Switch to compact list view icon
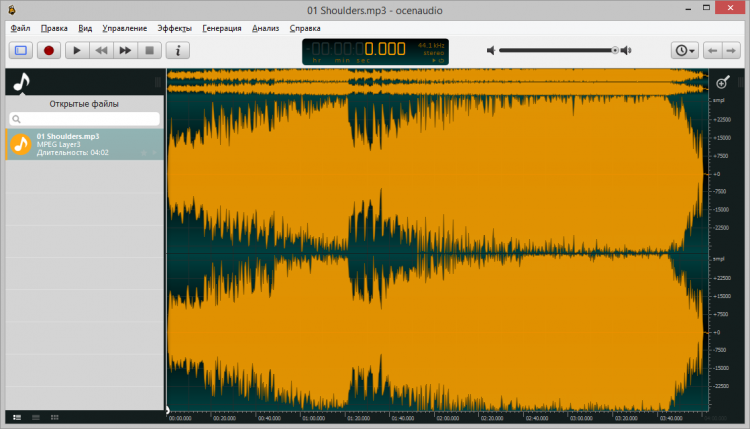 (x=36, y=418)
